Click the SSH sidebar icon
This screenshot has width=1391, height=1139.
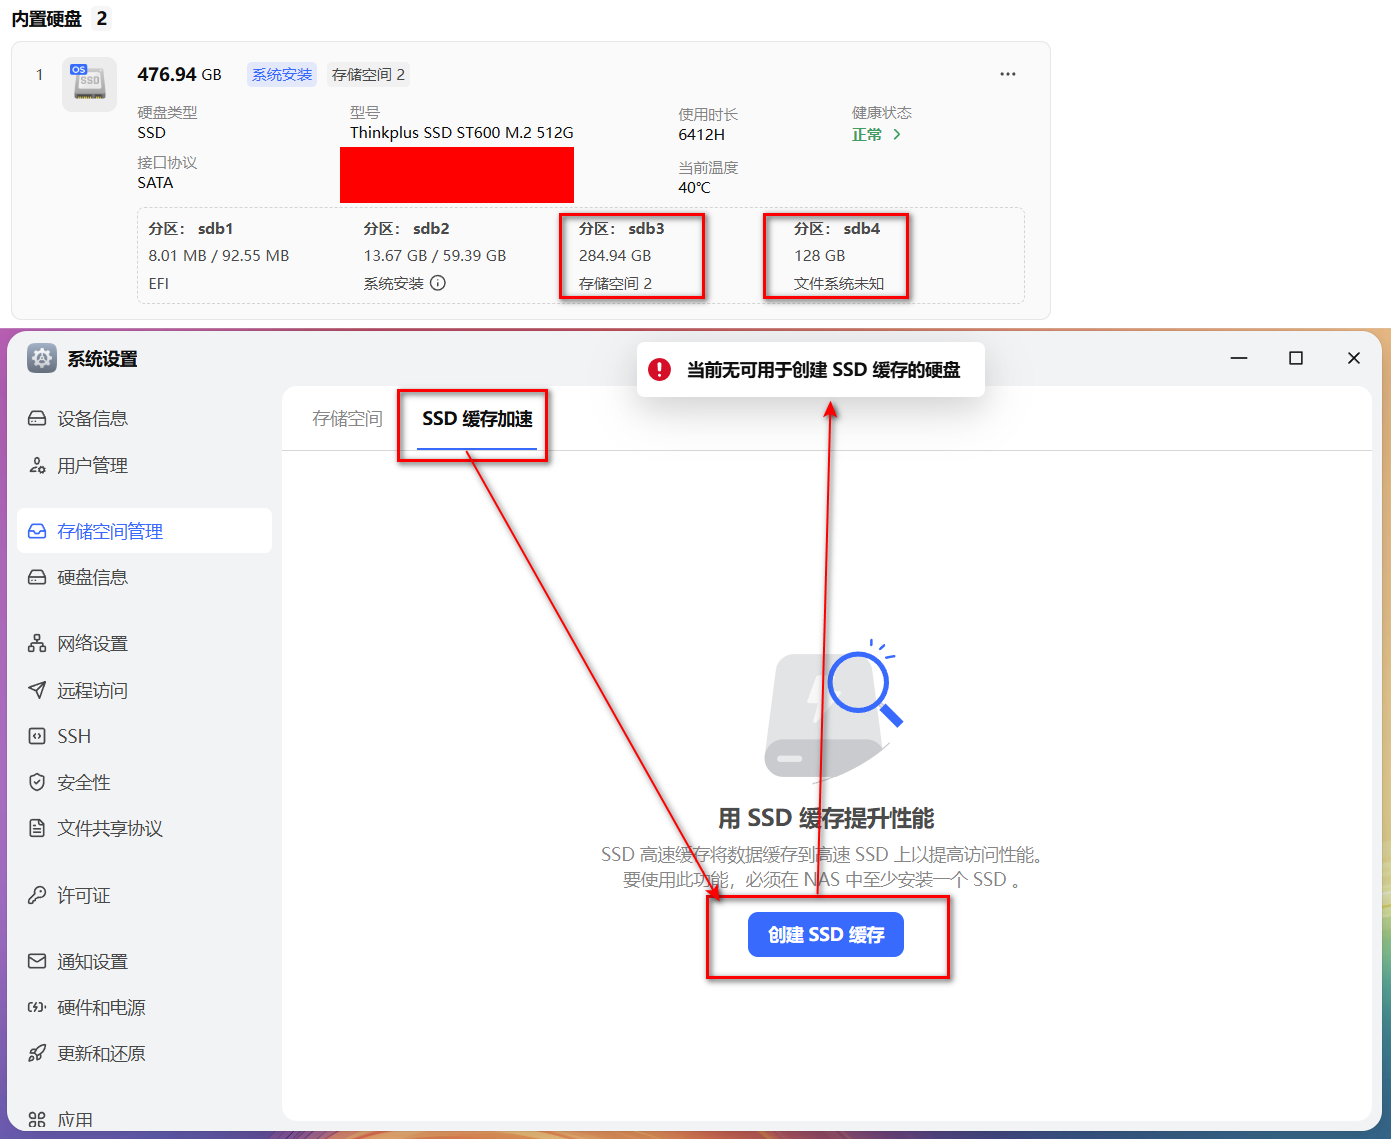[37, 736]
